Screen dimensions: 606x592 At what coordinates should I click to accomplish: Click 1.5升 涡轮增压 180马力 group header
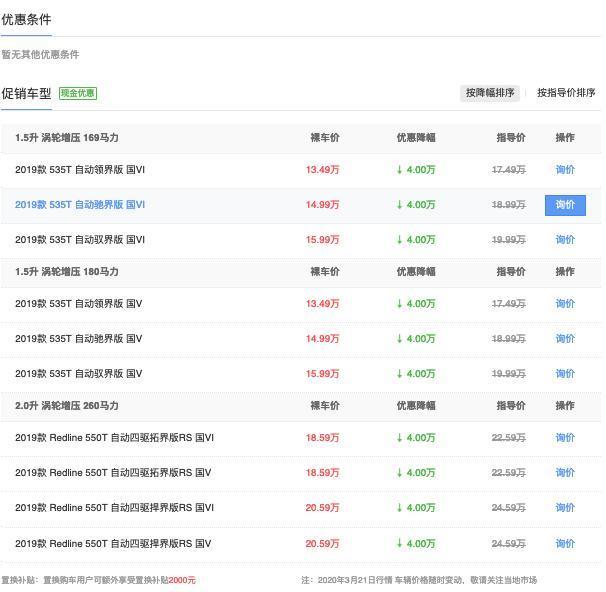67,272
